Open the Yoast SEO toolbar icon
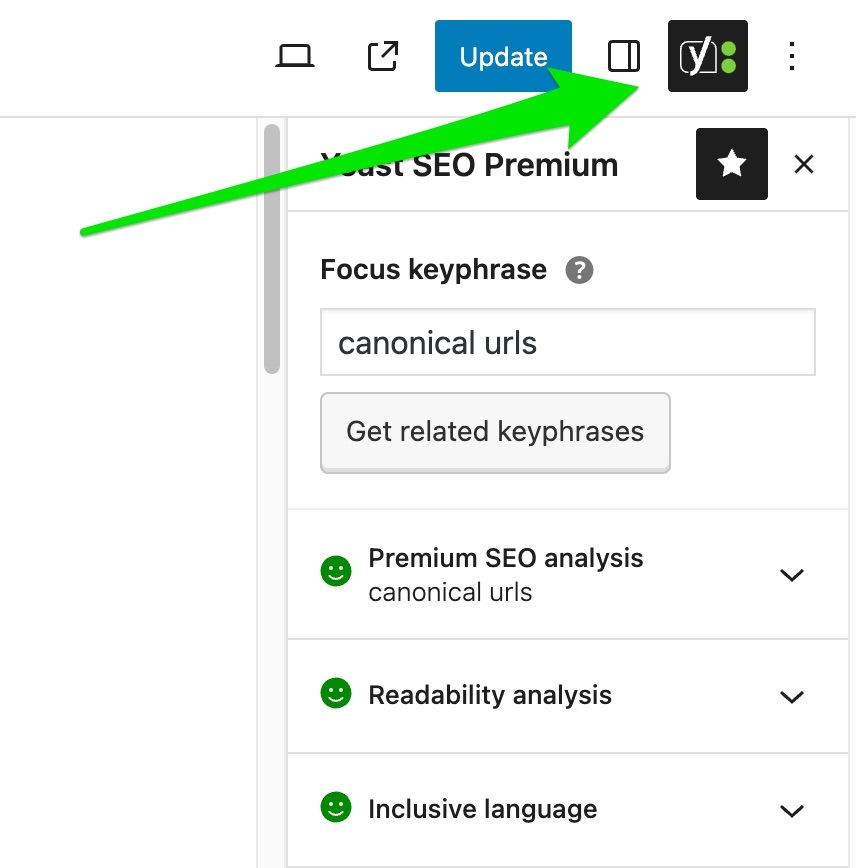 coord(707,56)
